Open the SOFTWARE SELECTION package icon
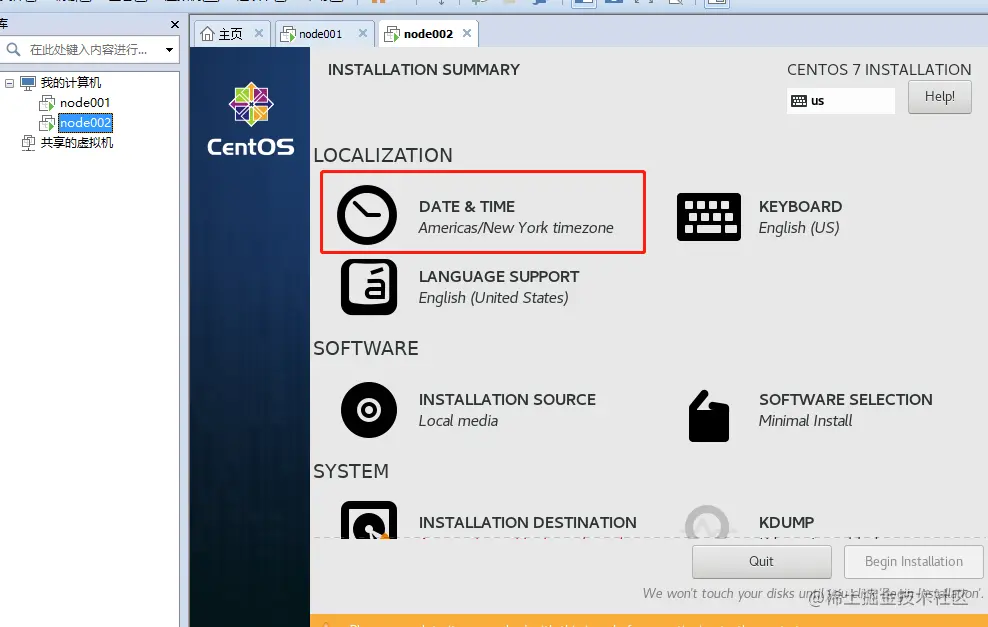This screenshot has height=627, width=988. pyautogui.click(x=709, y=417)
